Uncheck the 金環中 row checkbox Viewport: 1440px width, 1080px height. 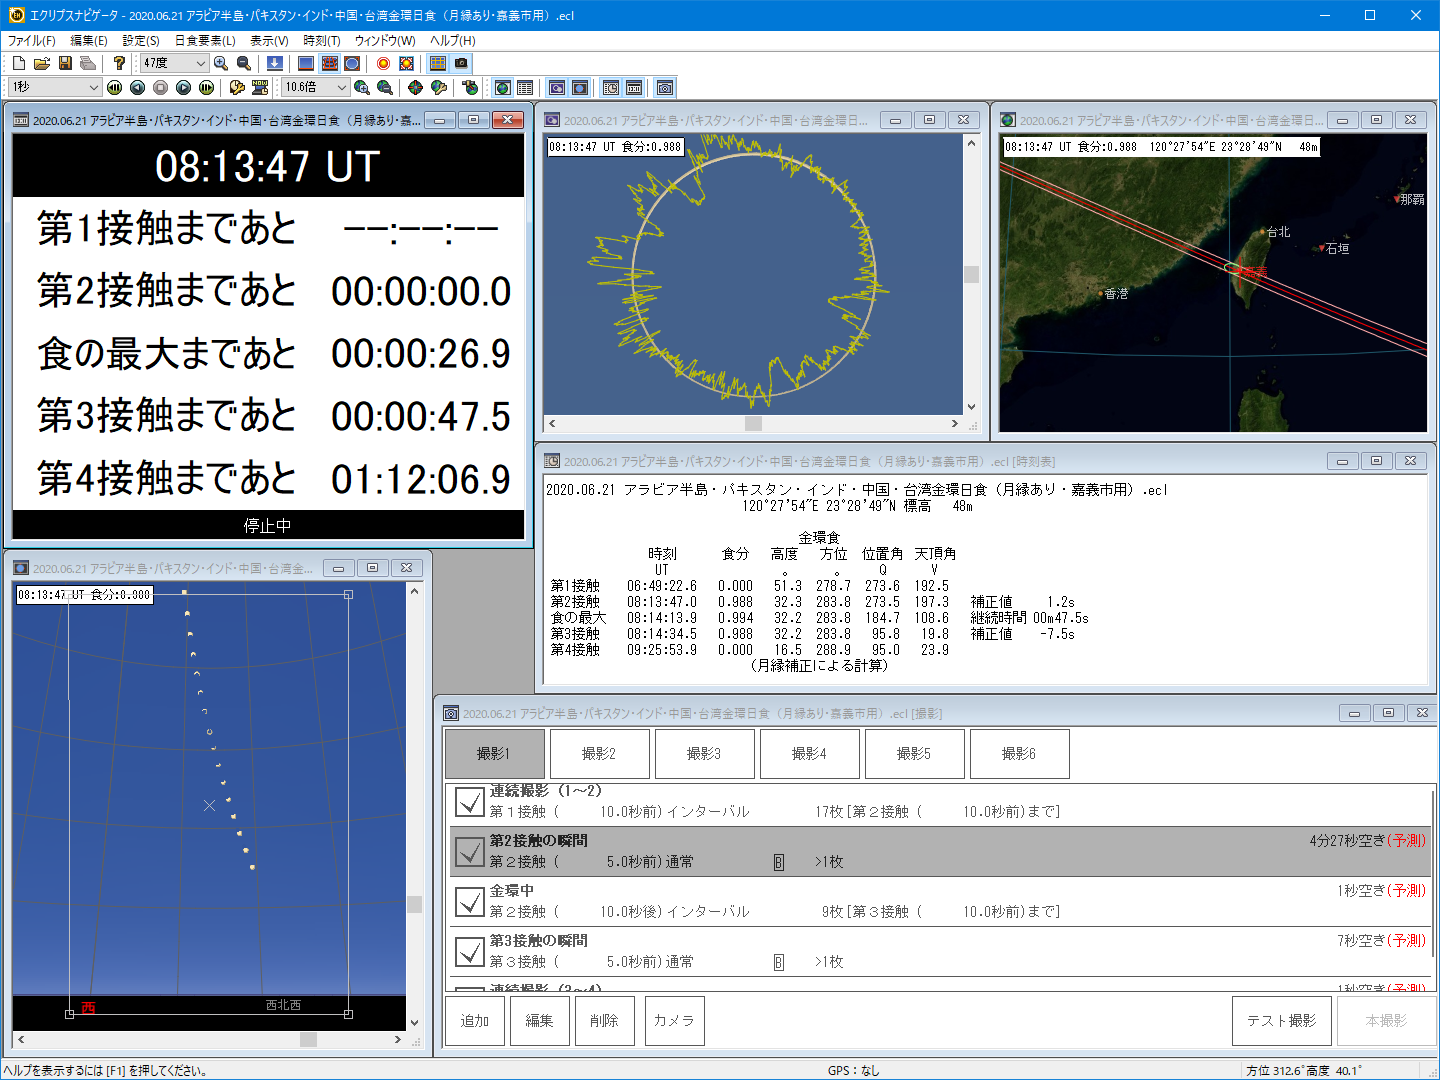[470, 902]
